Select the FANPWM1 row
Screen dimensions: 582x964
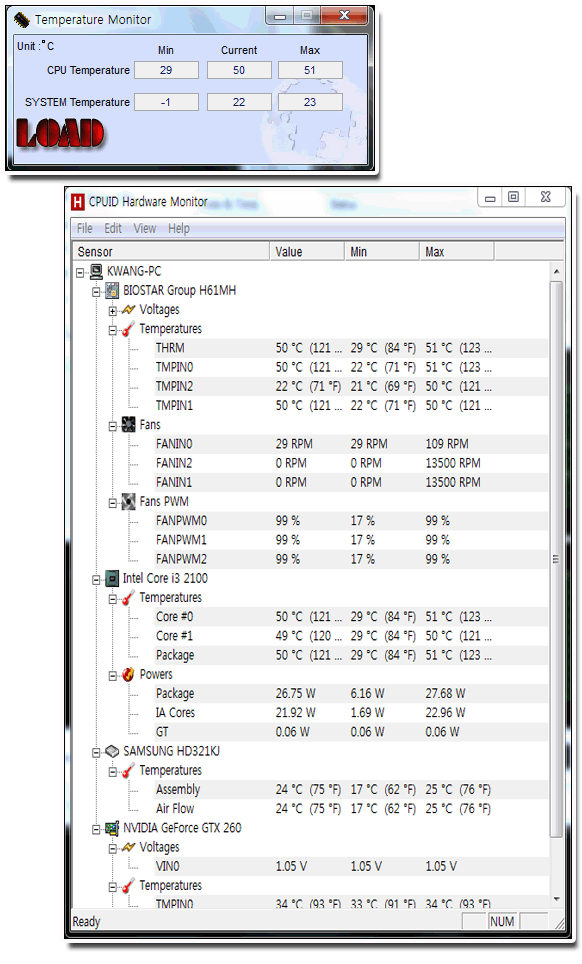tap(351, 540)
